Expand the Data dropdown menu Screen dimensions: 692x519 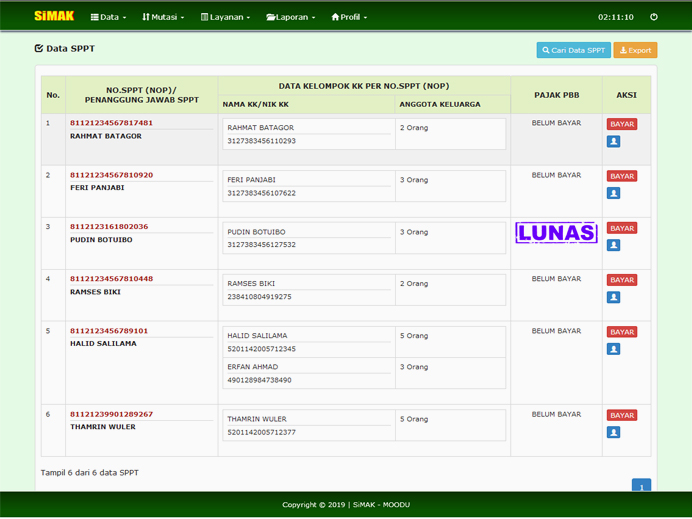click(x=107, y=17)
